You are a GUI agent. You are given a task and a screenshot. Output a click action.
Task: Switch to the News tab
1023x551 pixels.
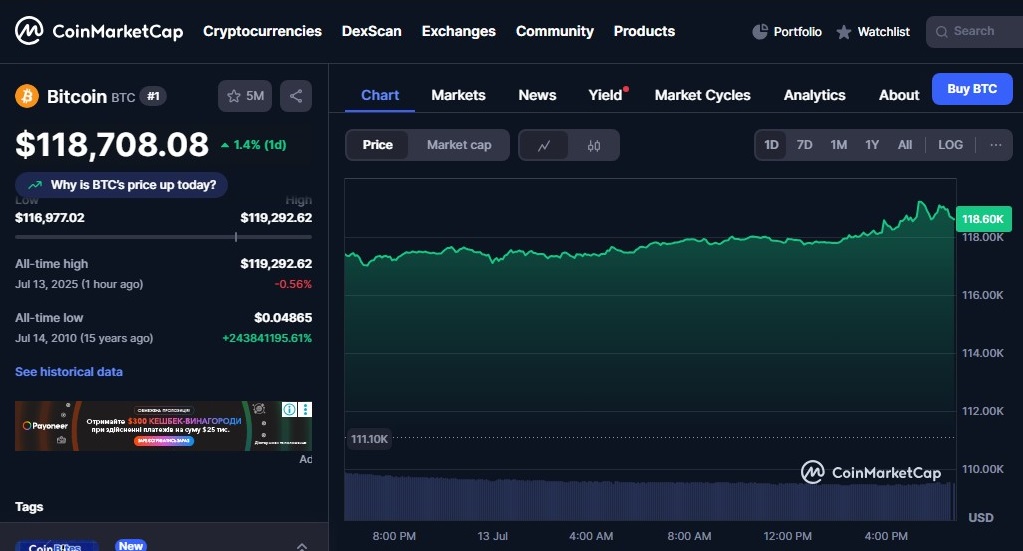538,95
